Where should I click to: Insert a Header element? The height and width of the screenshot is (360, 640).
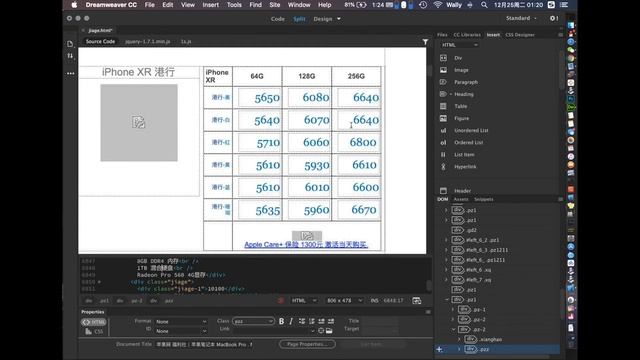(x=462, y=191)
